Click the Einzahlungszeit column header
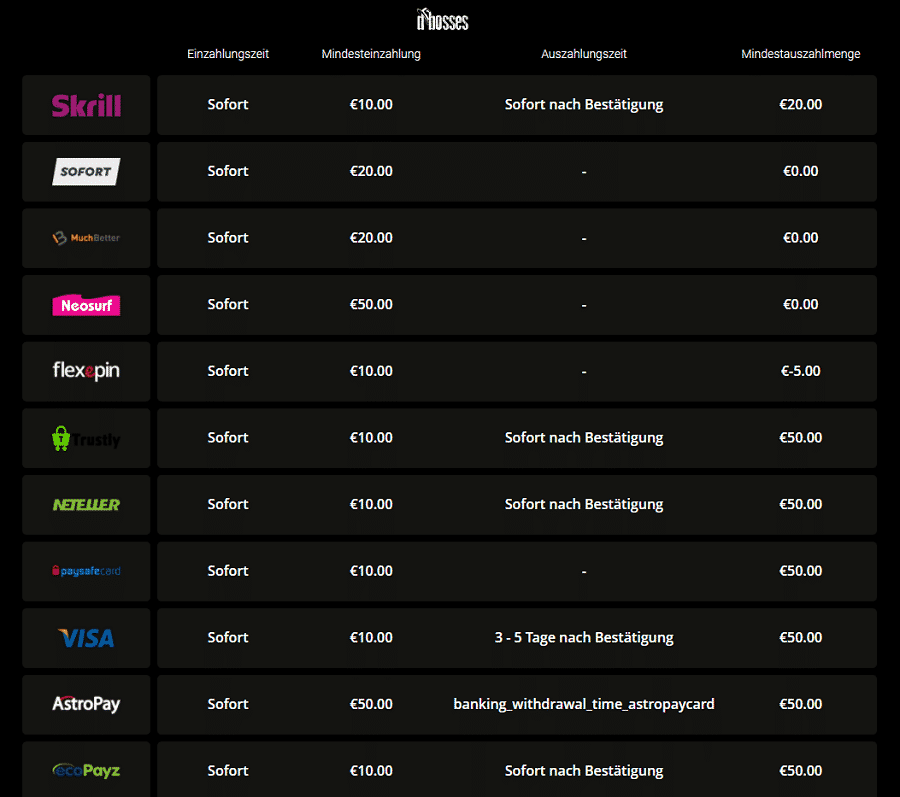The height and width of the screenshot is (797, 900). 228,54
